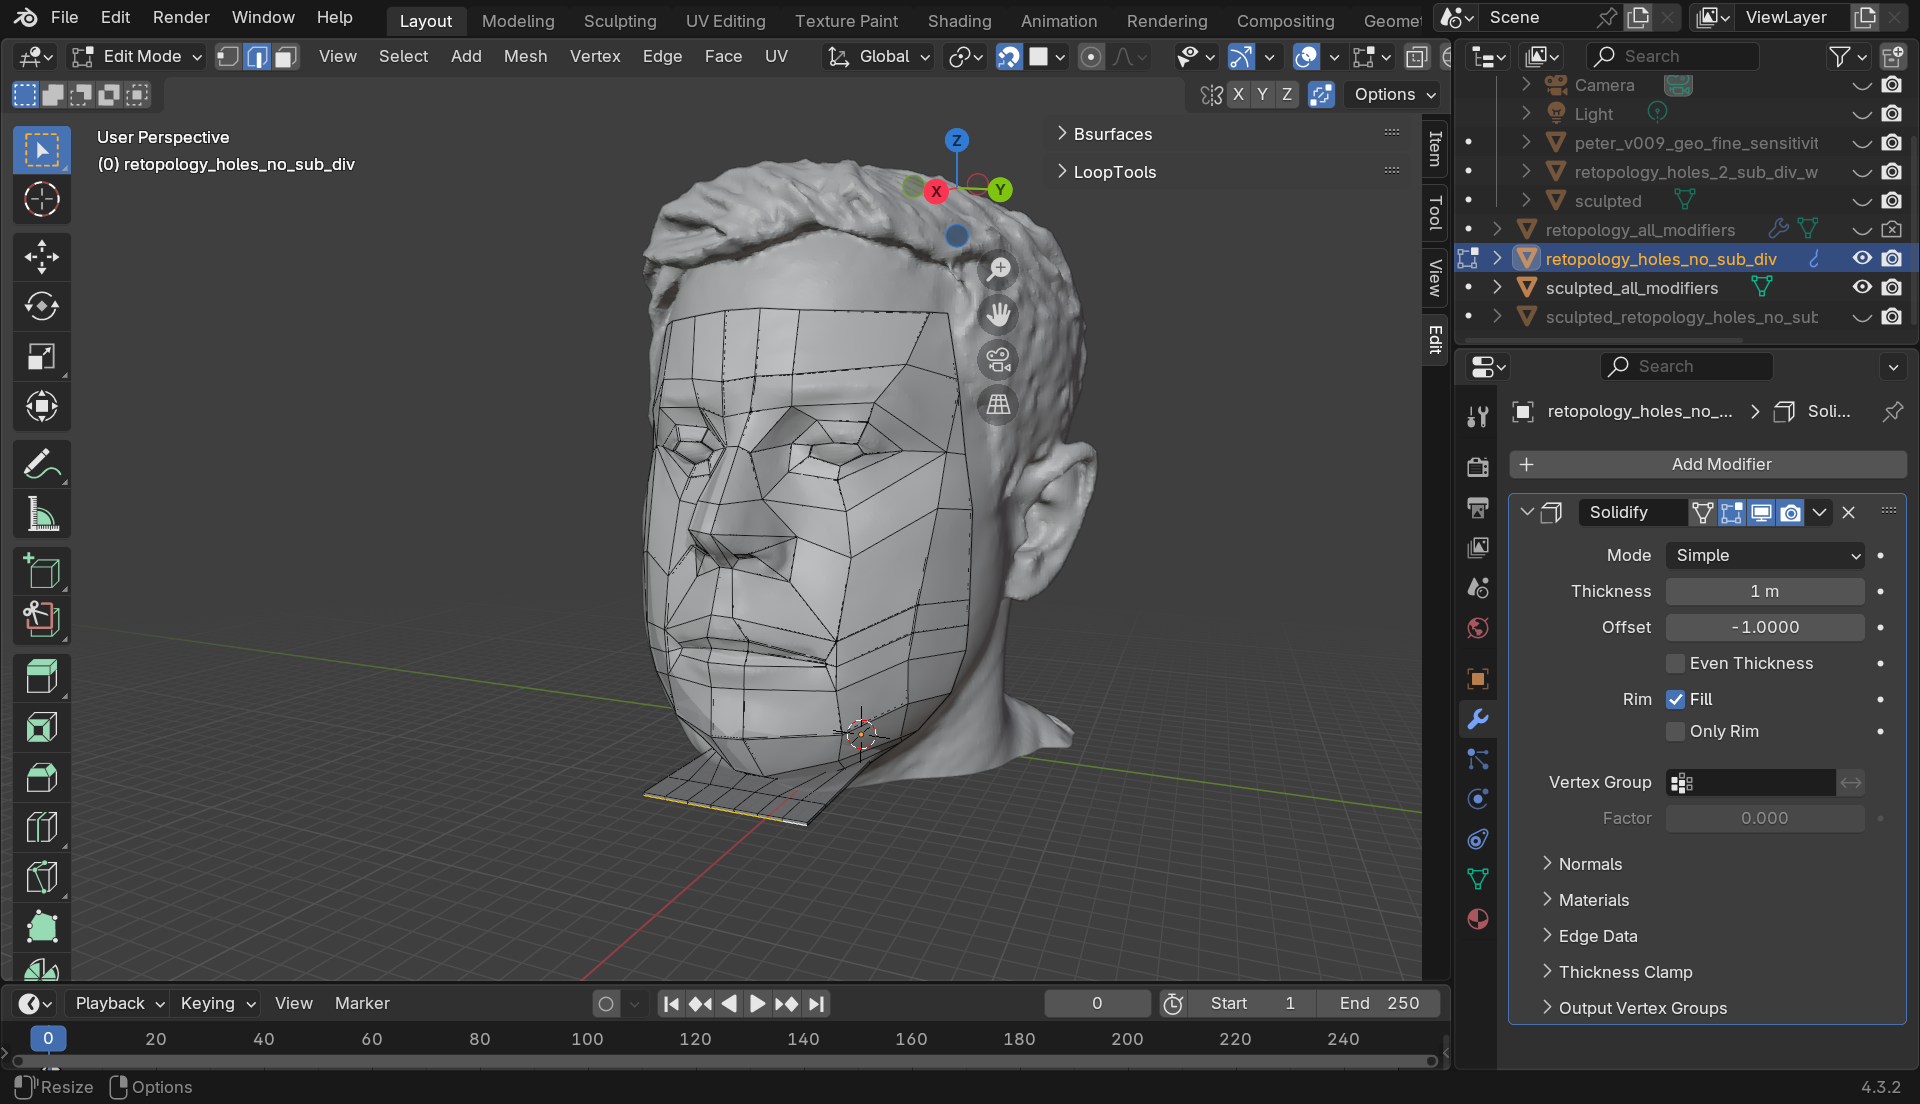
Task: Uncheck the Rim Fill checkbox
Action: point(1676,699)
